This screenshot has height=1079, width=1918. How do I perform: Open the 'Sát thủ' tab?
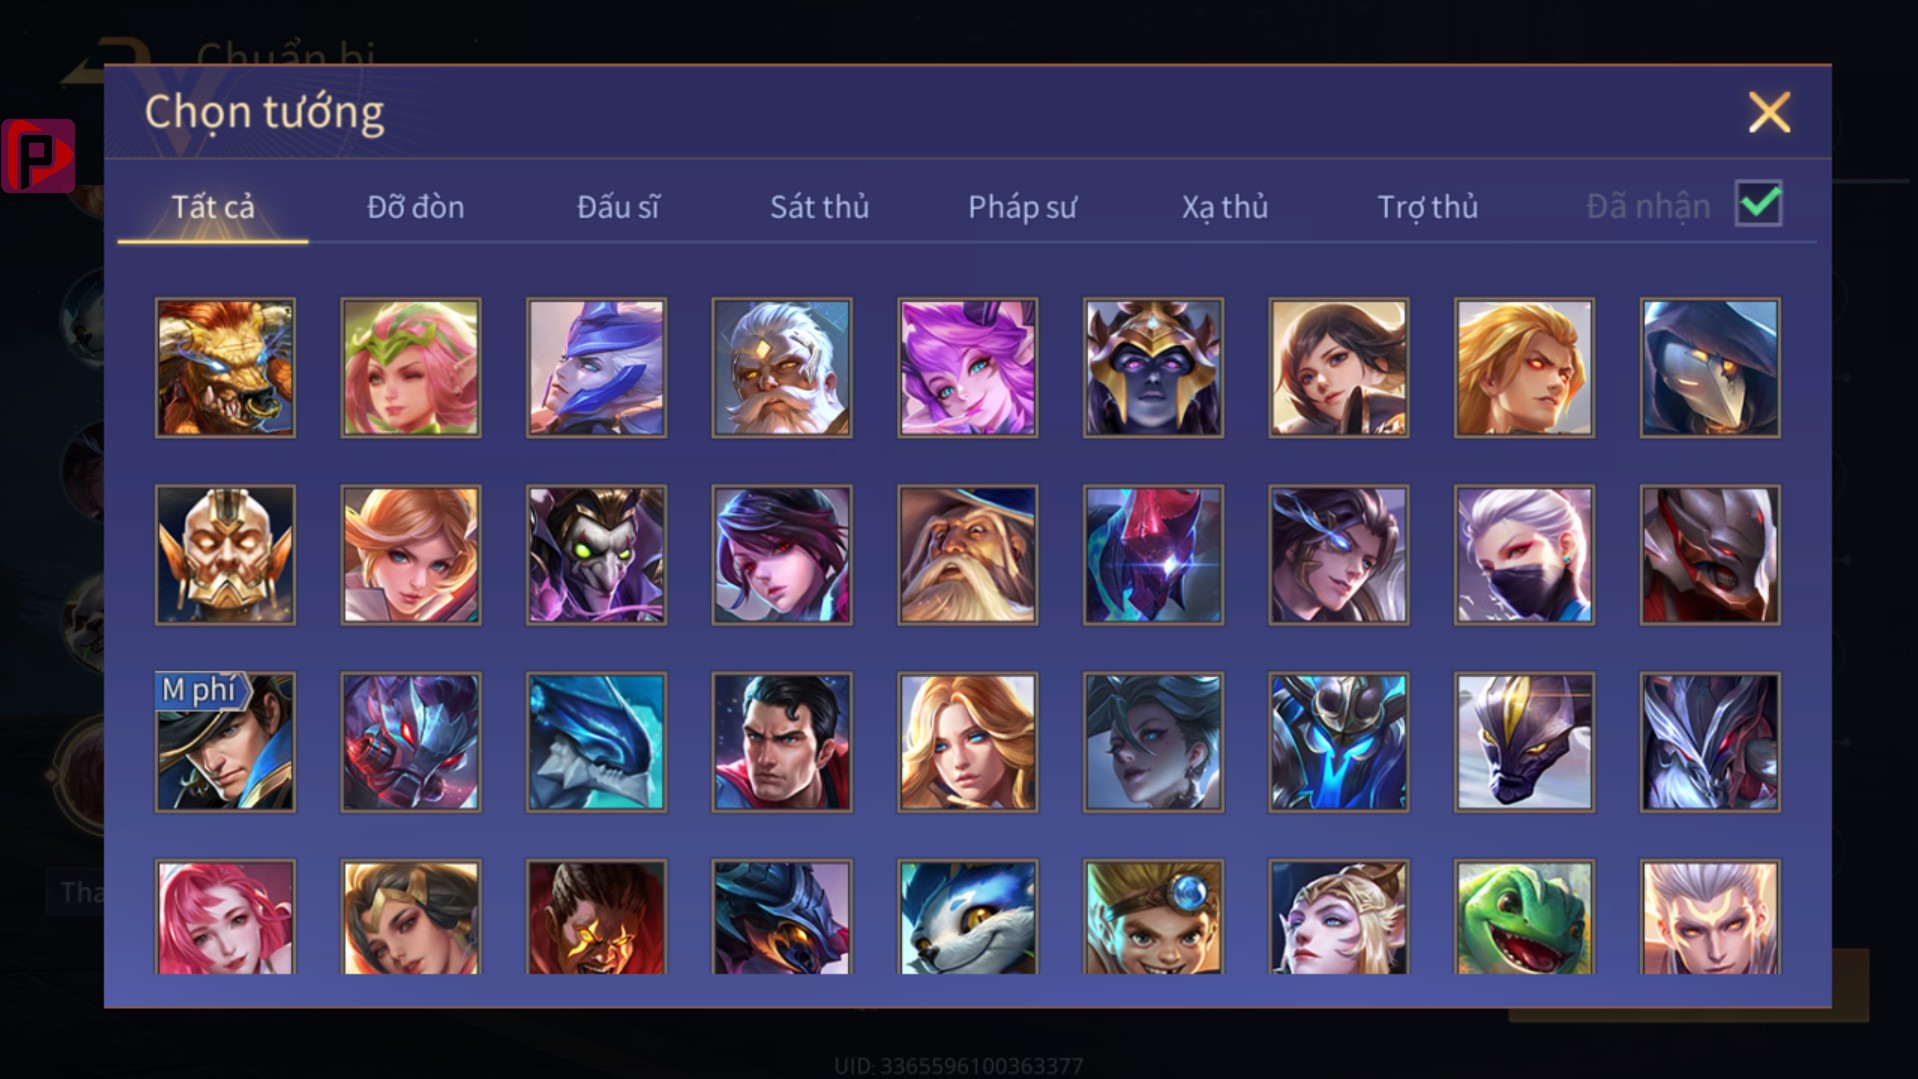coord(819,207)
